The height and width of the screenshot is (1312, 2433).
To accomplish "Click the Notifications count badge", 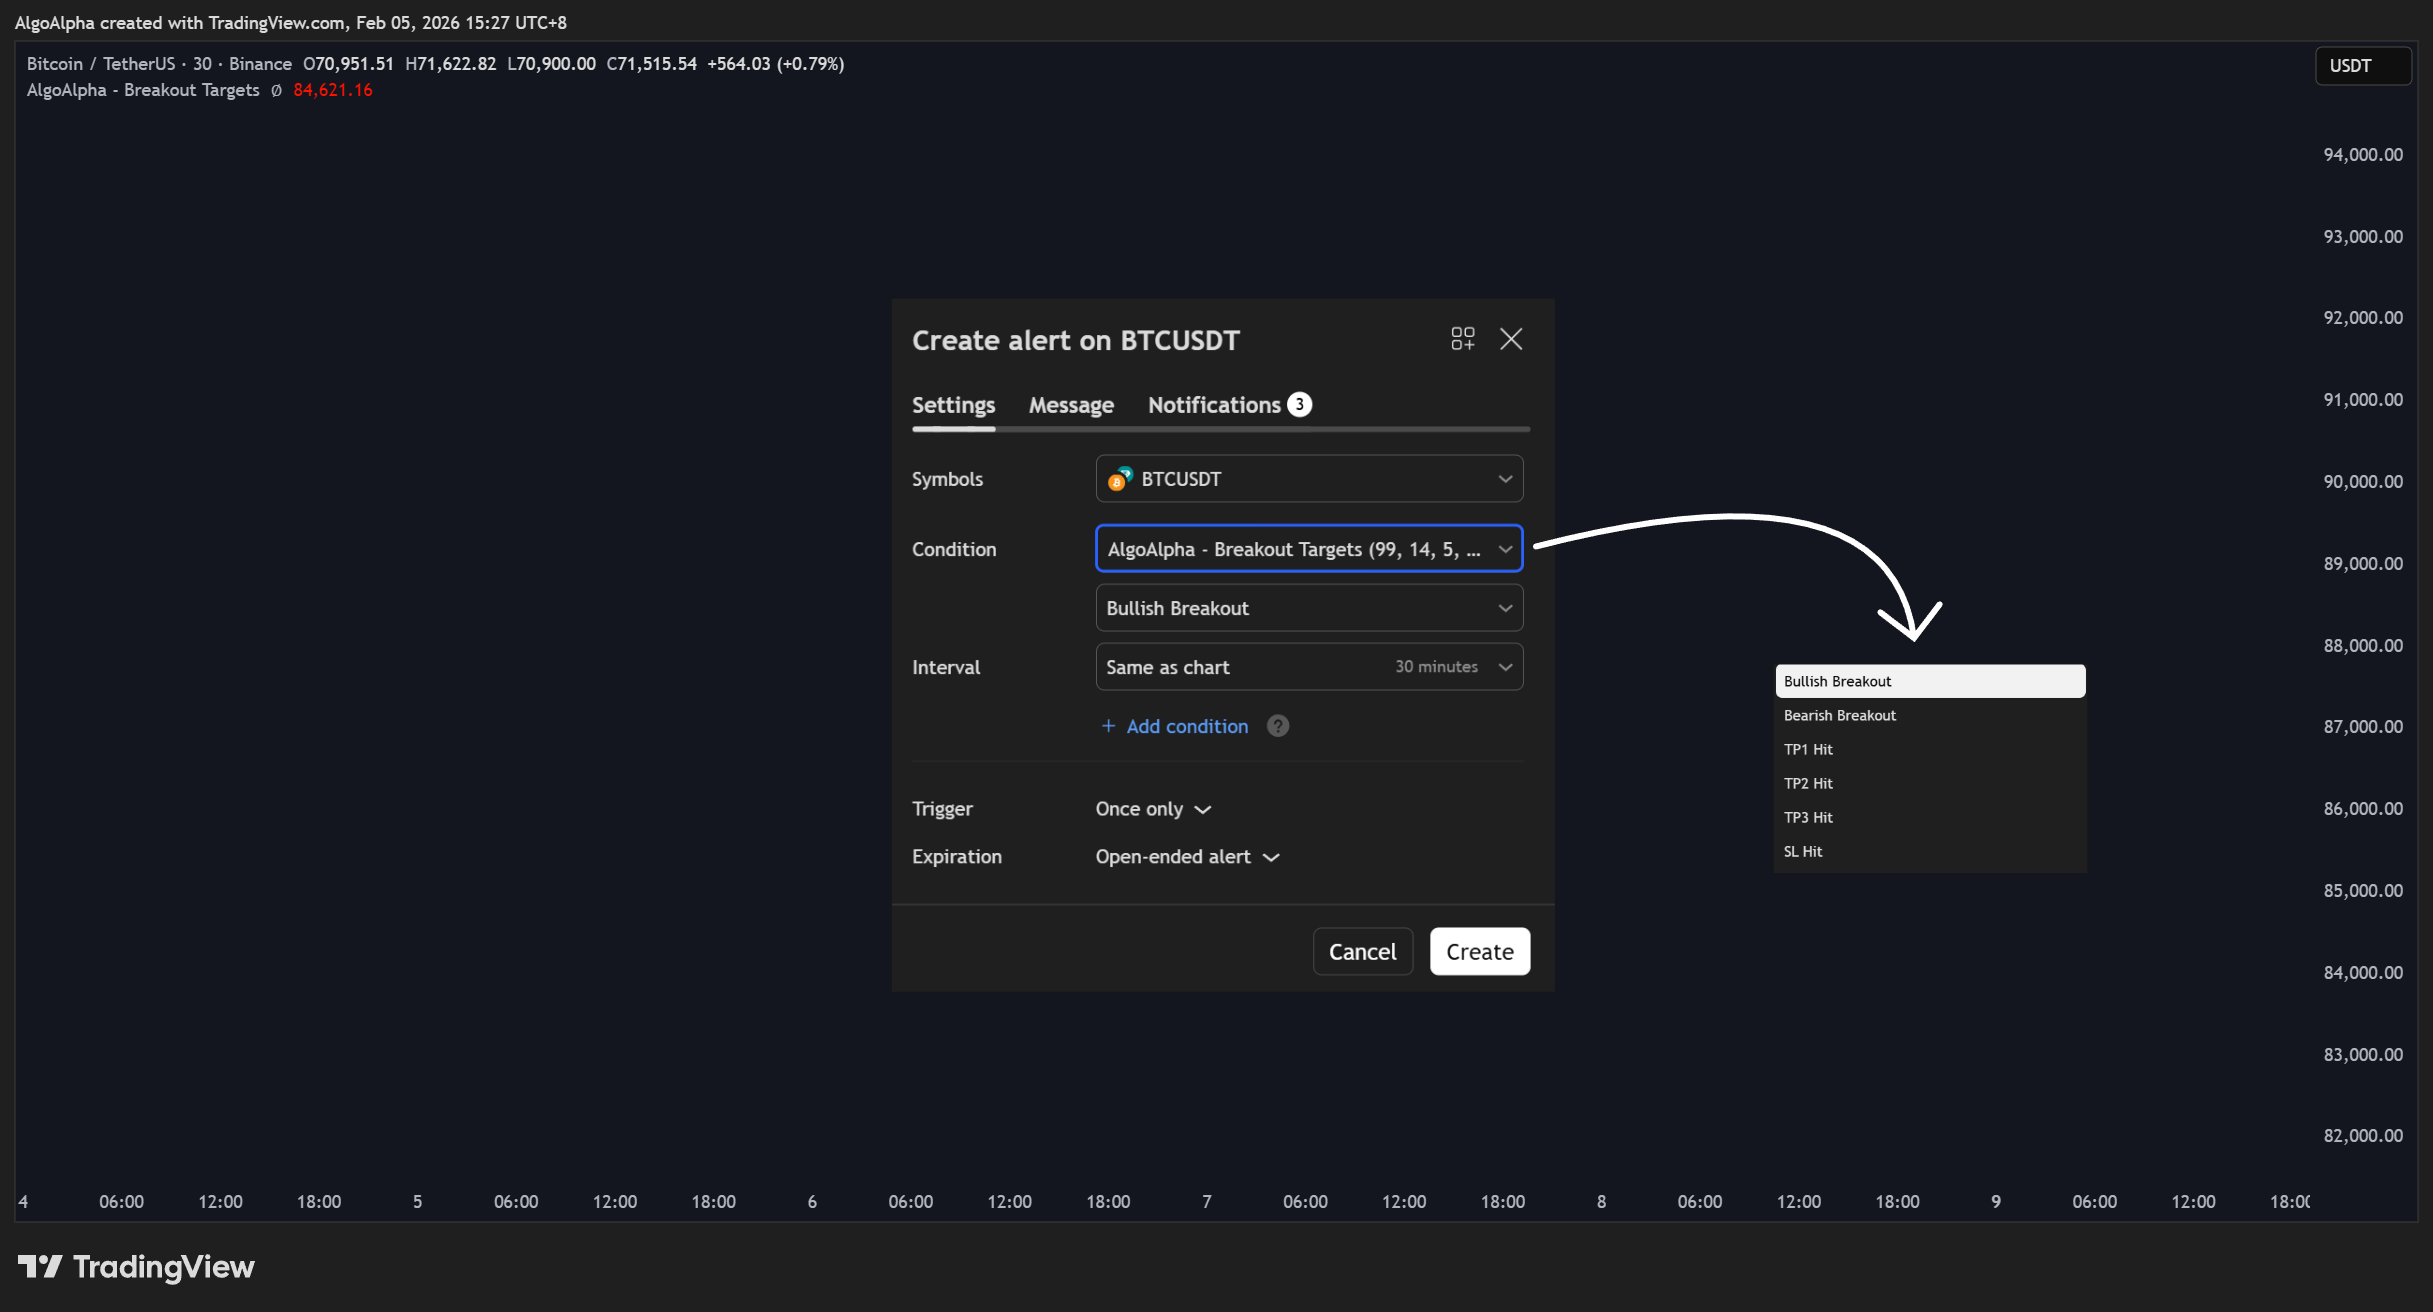I will point(1299,404).
